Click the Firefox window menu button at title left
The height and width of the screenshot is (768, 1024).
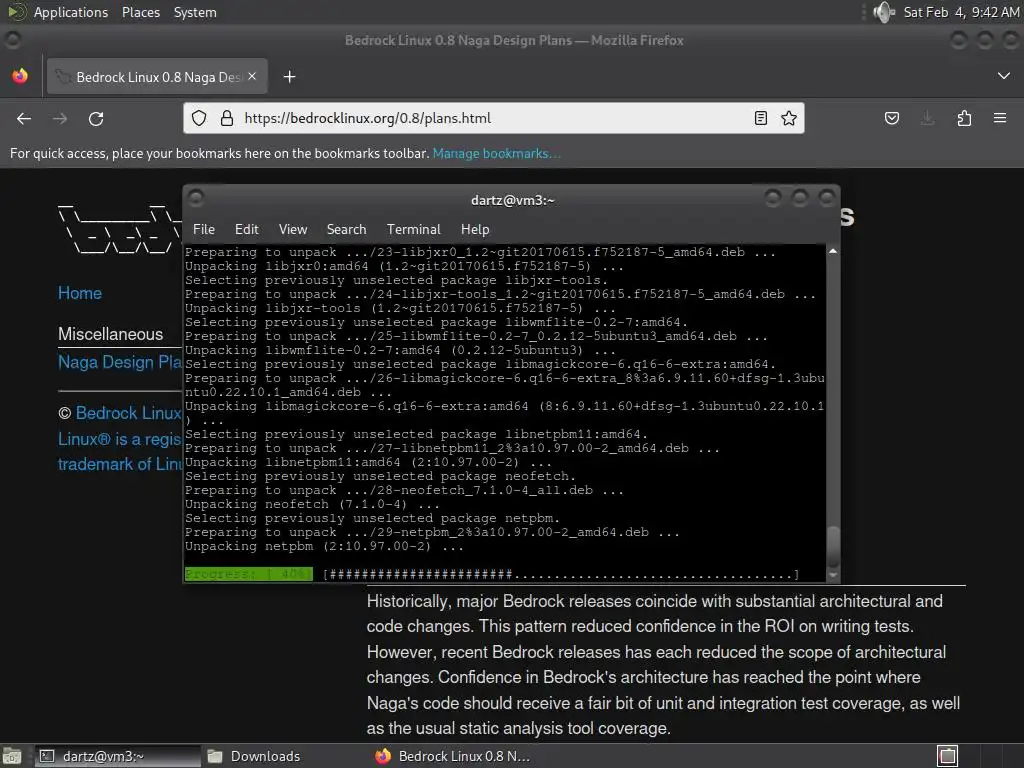pos(12,40)
